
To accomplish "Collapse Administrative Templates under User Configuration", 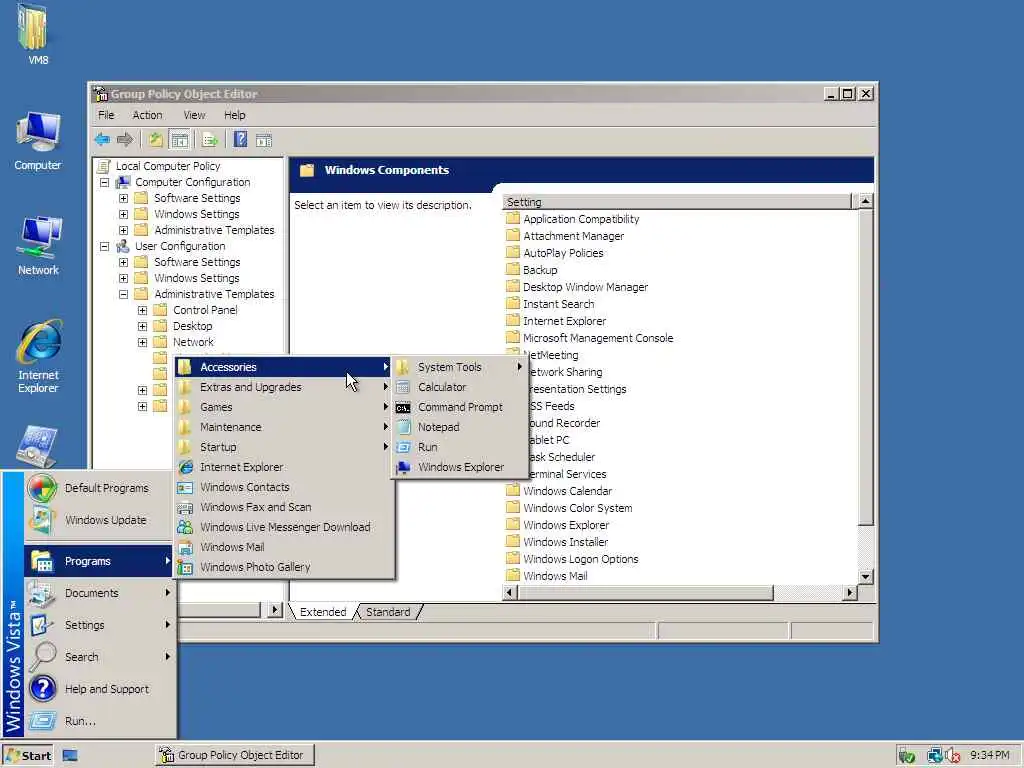I will tap(123, 295).
